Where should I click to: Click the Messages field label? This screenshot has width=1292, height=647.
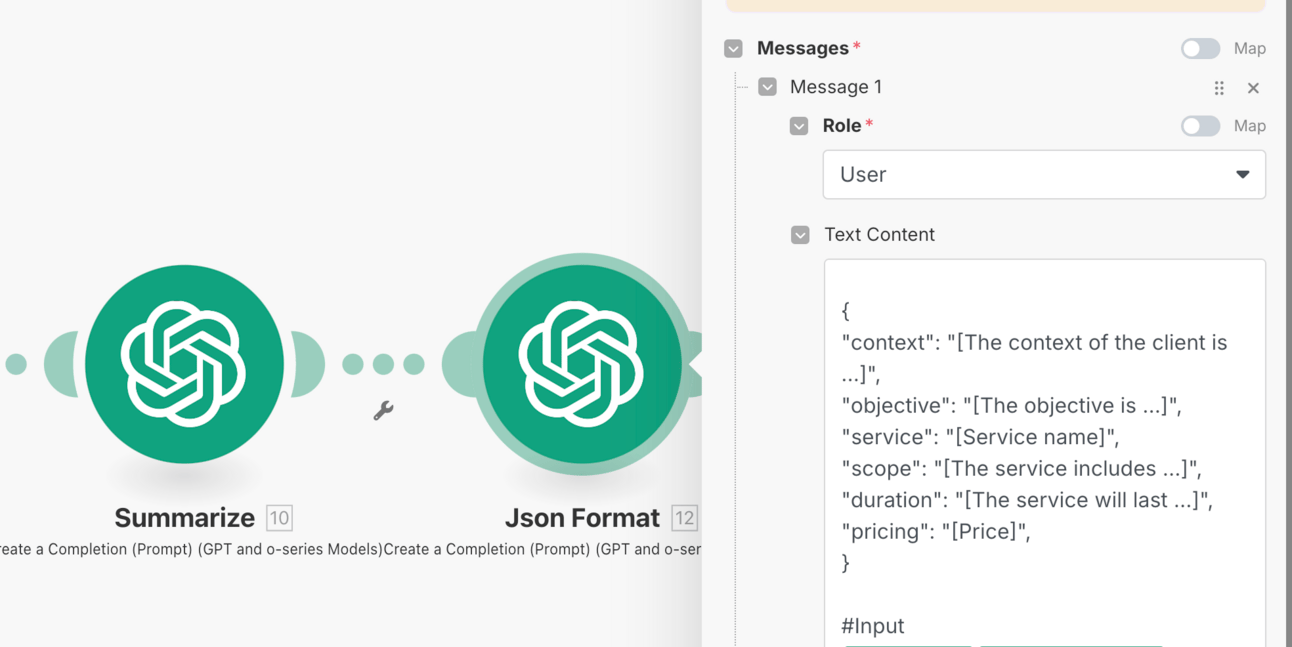coord(803,48)
